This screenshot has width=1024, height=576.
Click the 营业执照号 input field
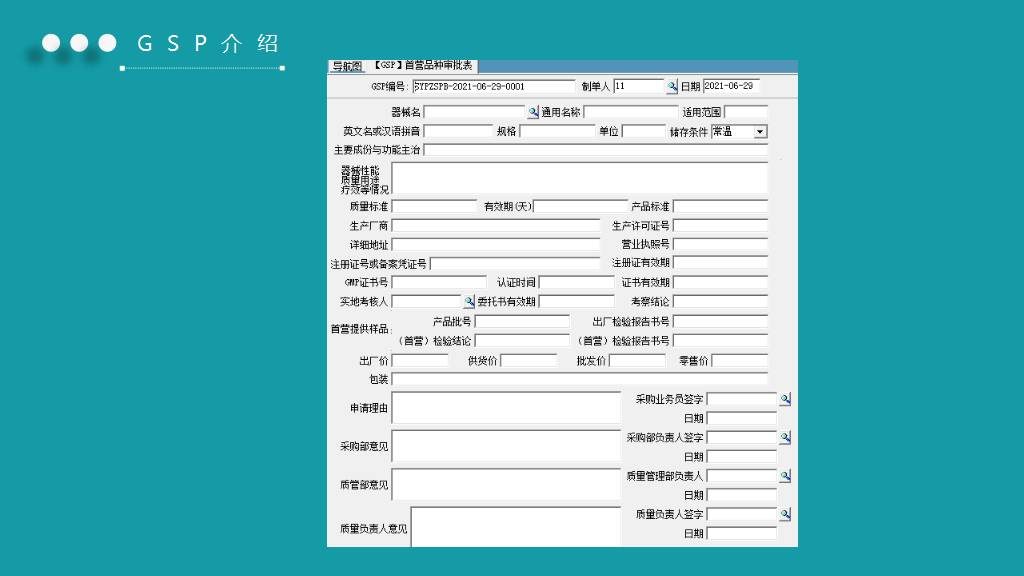720,244
